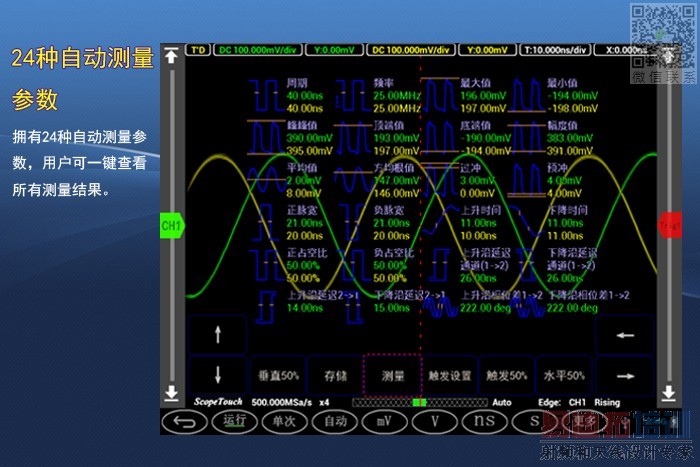Screen dimensions: 700x467
Task: Select the preshoot (预冲) icon
Action: click(527, 180)
